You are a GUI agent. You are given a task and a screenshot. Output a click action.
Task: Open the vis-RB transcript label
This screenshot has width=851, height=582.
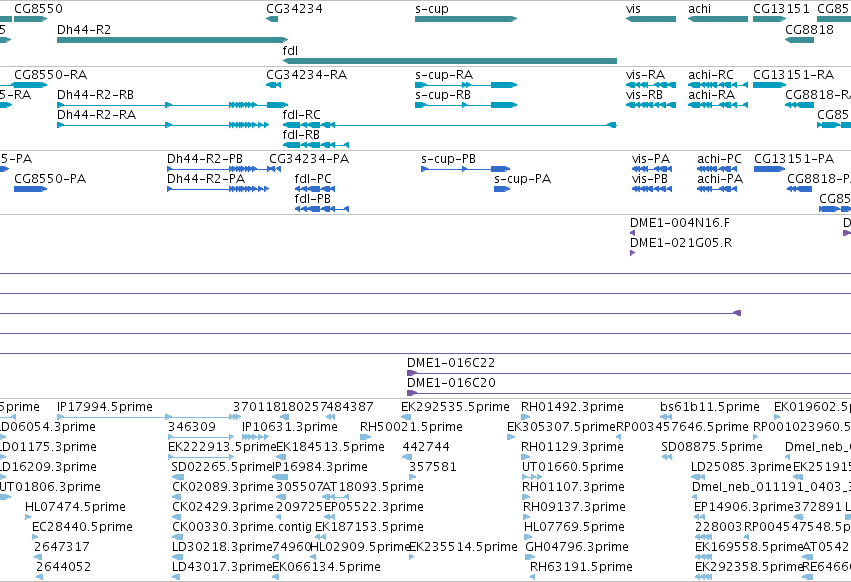(x=644, y=94)
